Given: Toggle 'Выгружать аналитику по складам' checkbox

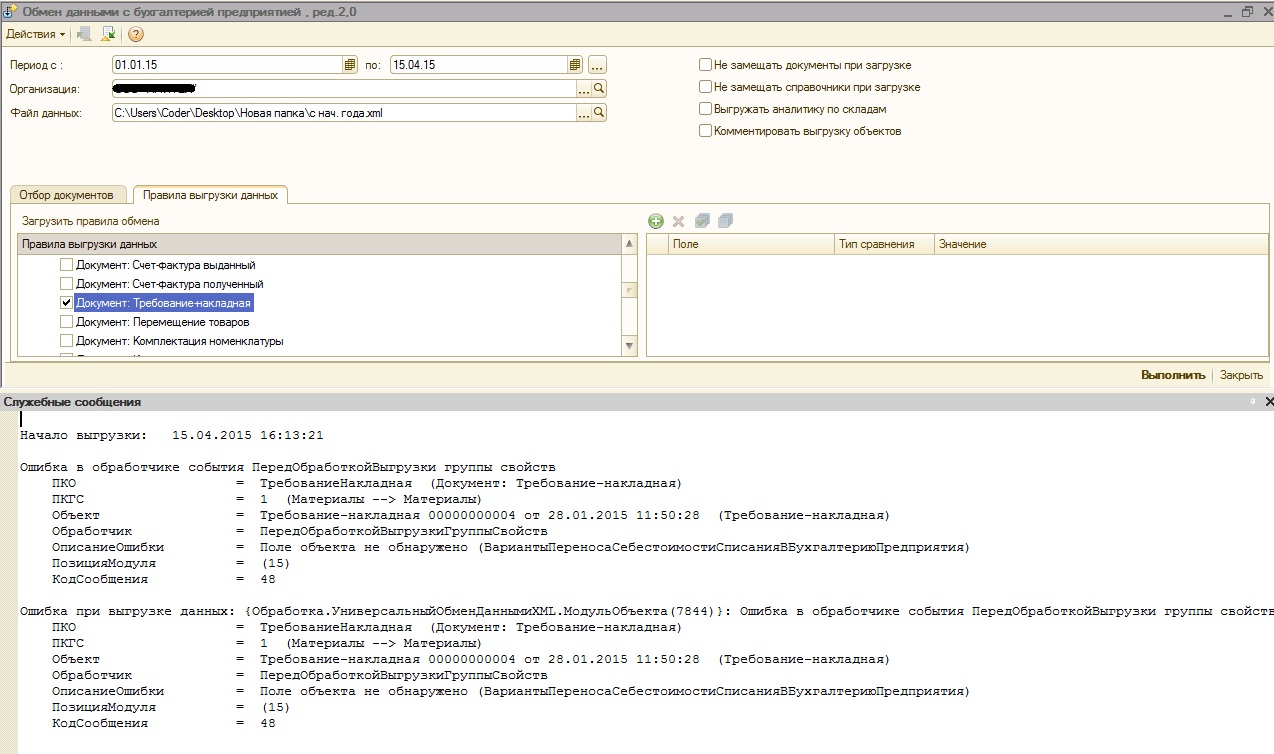Looking at the screenshot, I should pos(706,109).
